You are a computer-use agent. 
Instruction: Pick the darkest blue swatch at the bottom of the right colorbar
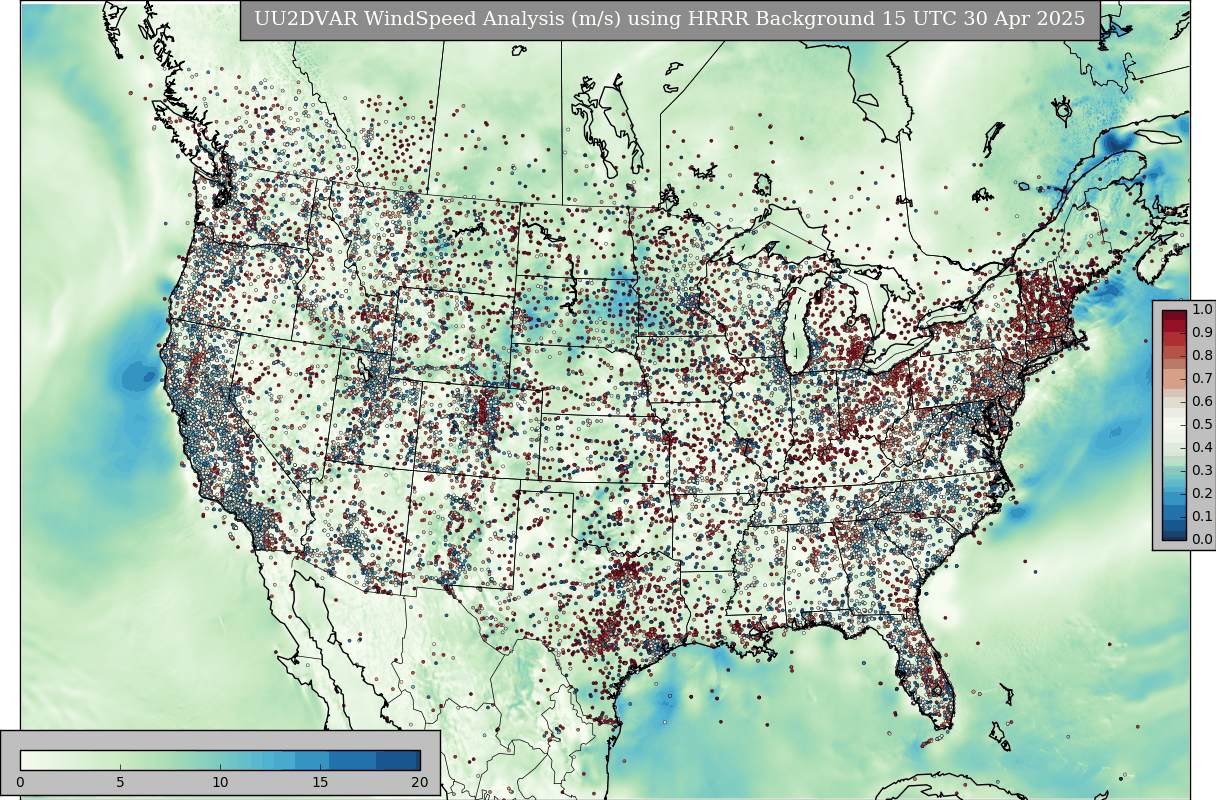pyautogui.click(x=1174, y=533)
